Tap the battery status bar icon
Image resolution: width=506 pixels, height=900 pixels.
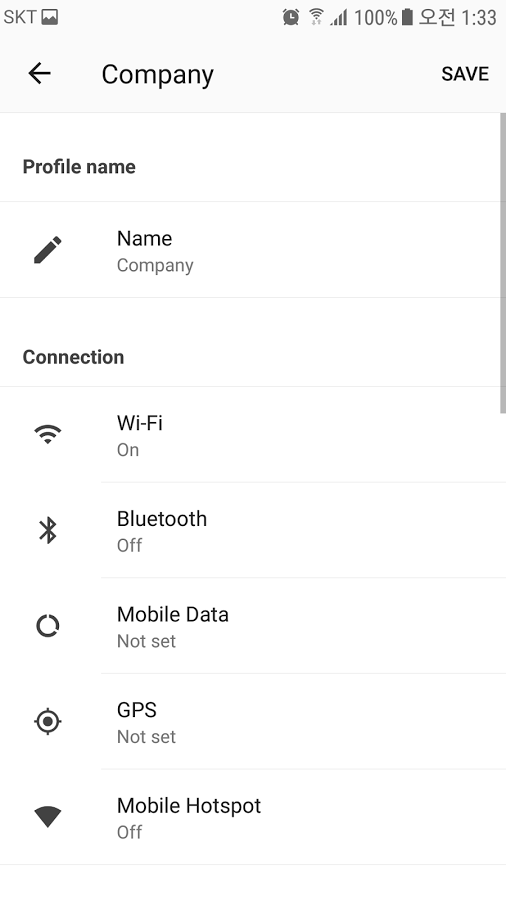407,17
